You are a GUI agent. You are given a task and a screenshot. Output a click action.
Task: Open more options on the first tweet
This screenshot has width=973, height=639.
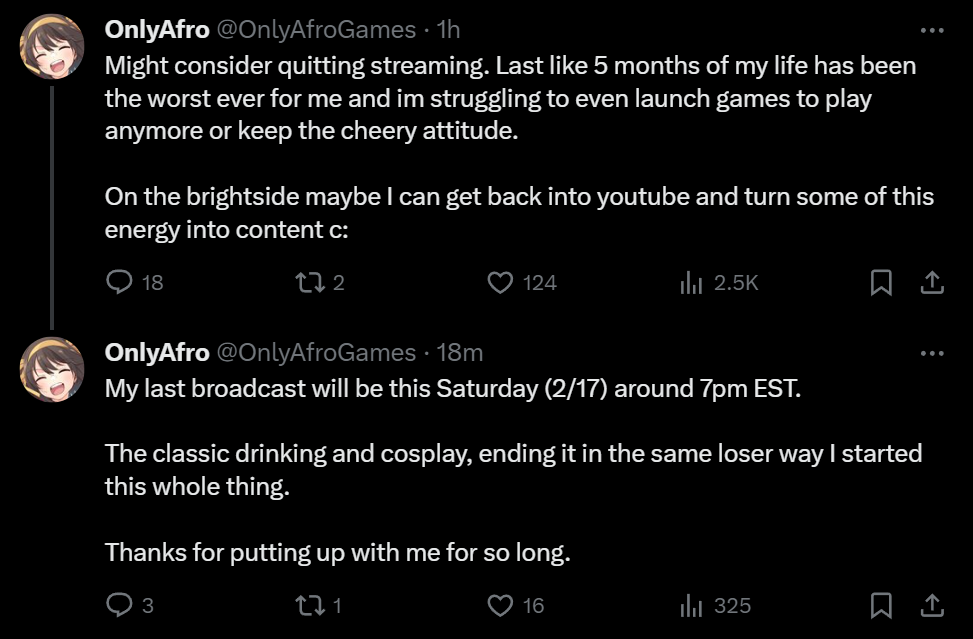[932, 30]
